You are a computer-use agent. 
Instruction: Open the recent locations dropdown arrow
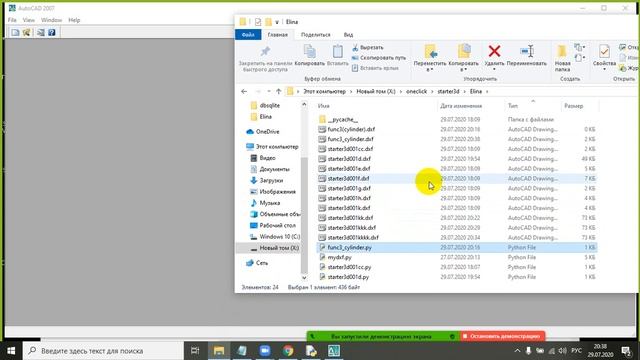(269, 91)
